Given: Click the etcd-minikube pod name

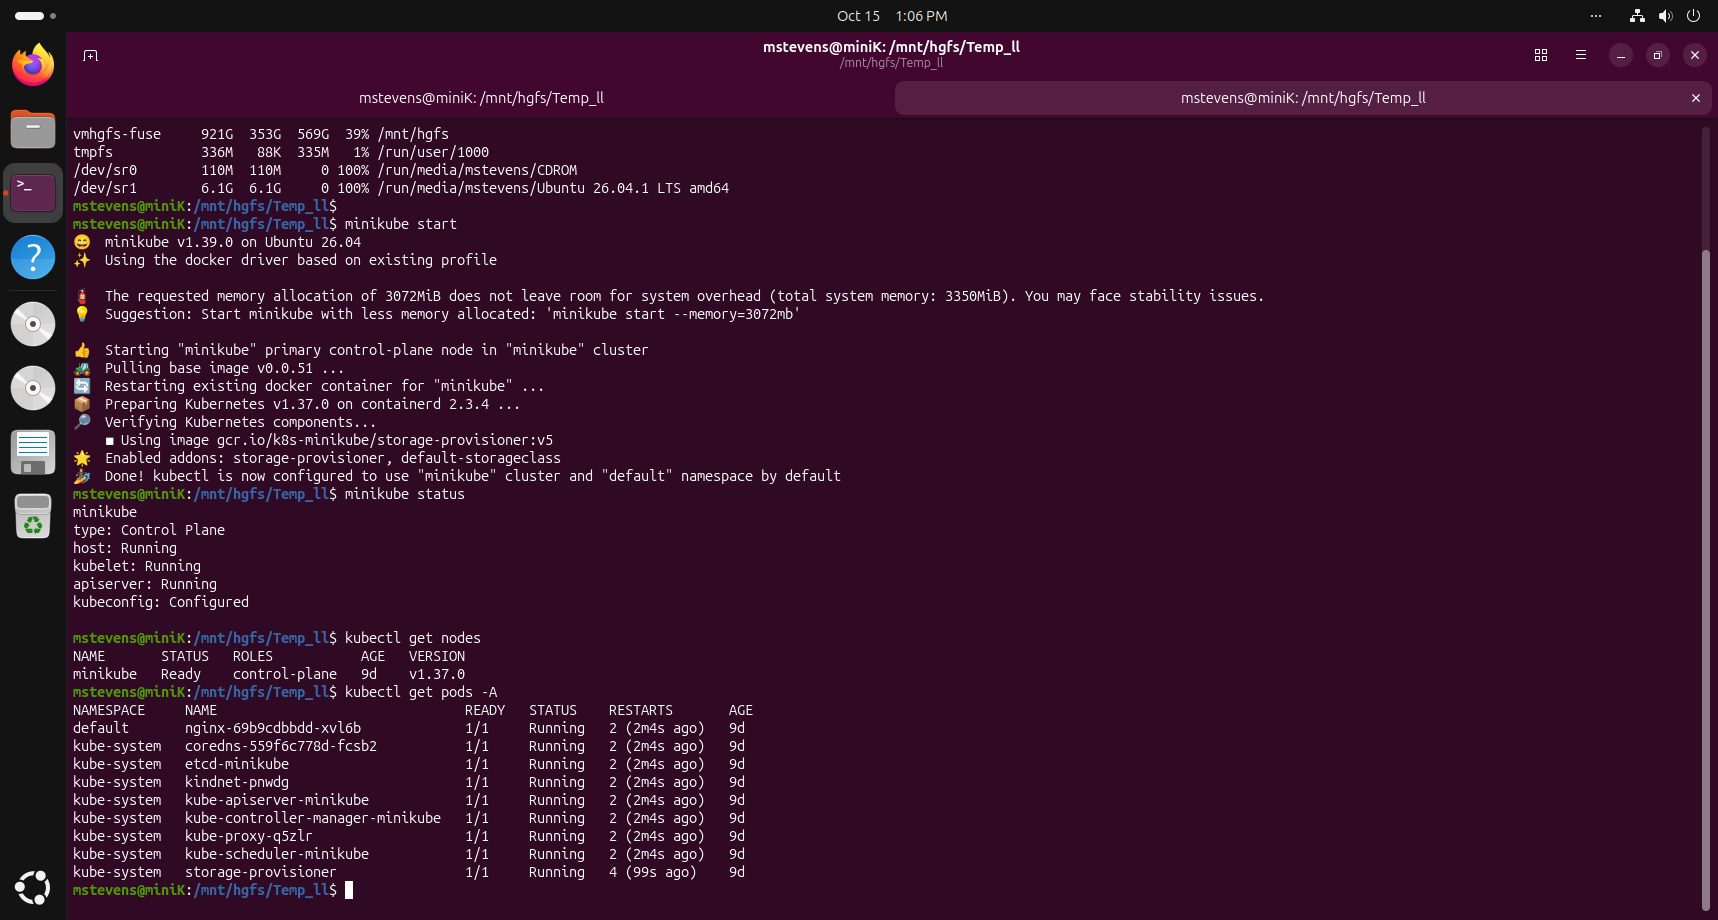Looking at the screenshot, I should click(237, 764).
